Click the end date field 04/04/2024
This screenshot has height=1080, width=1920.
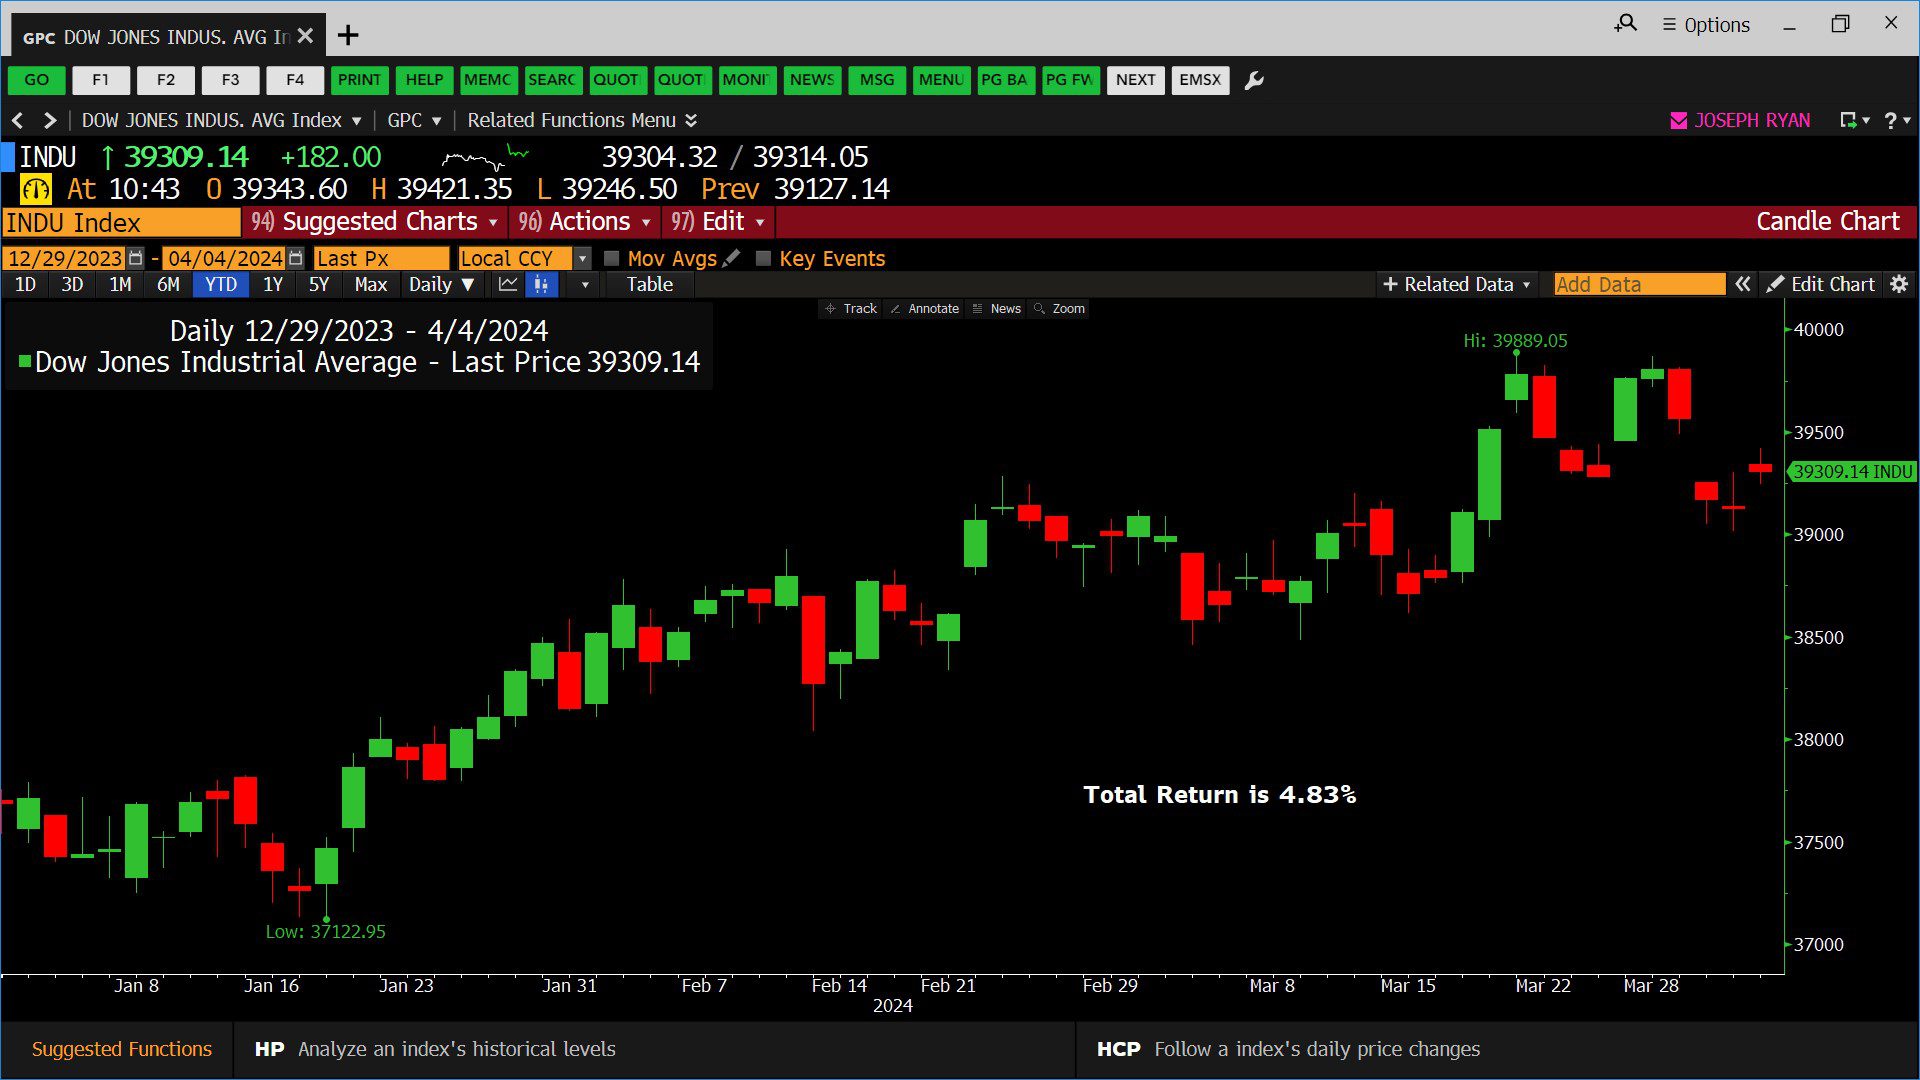coord(224,258)
